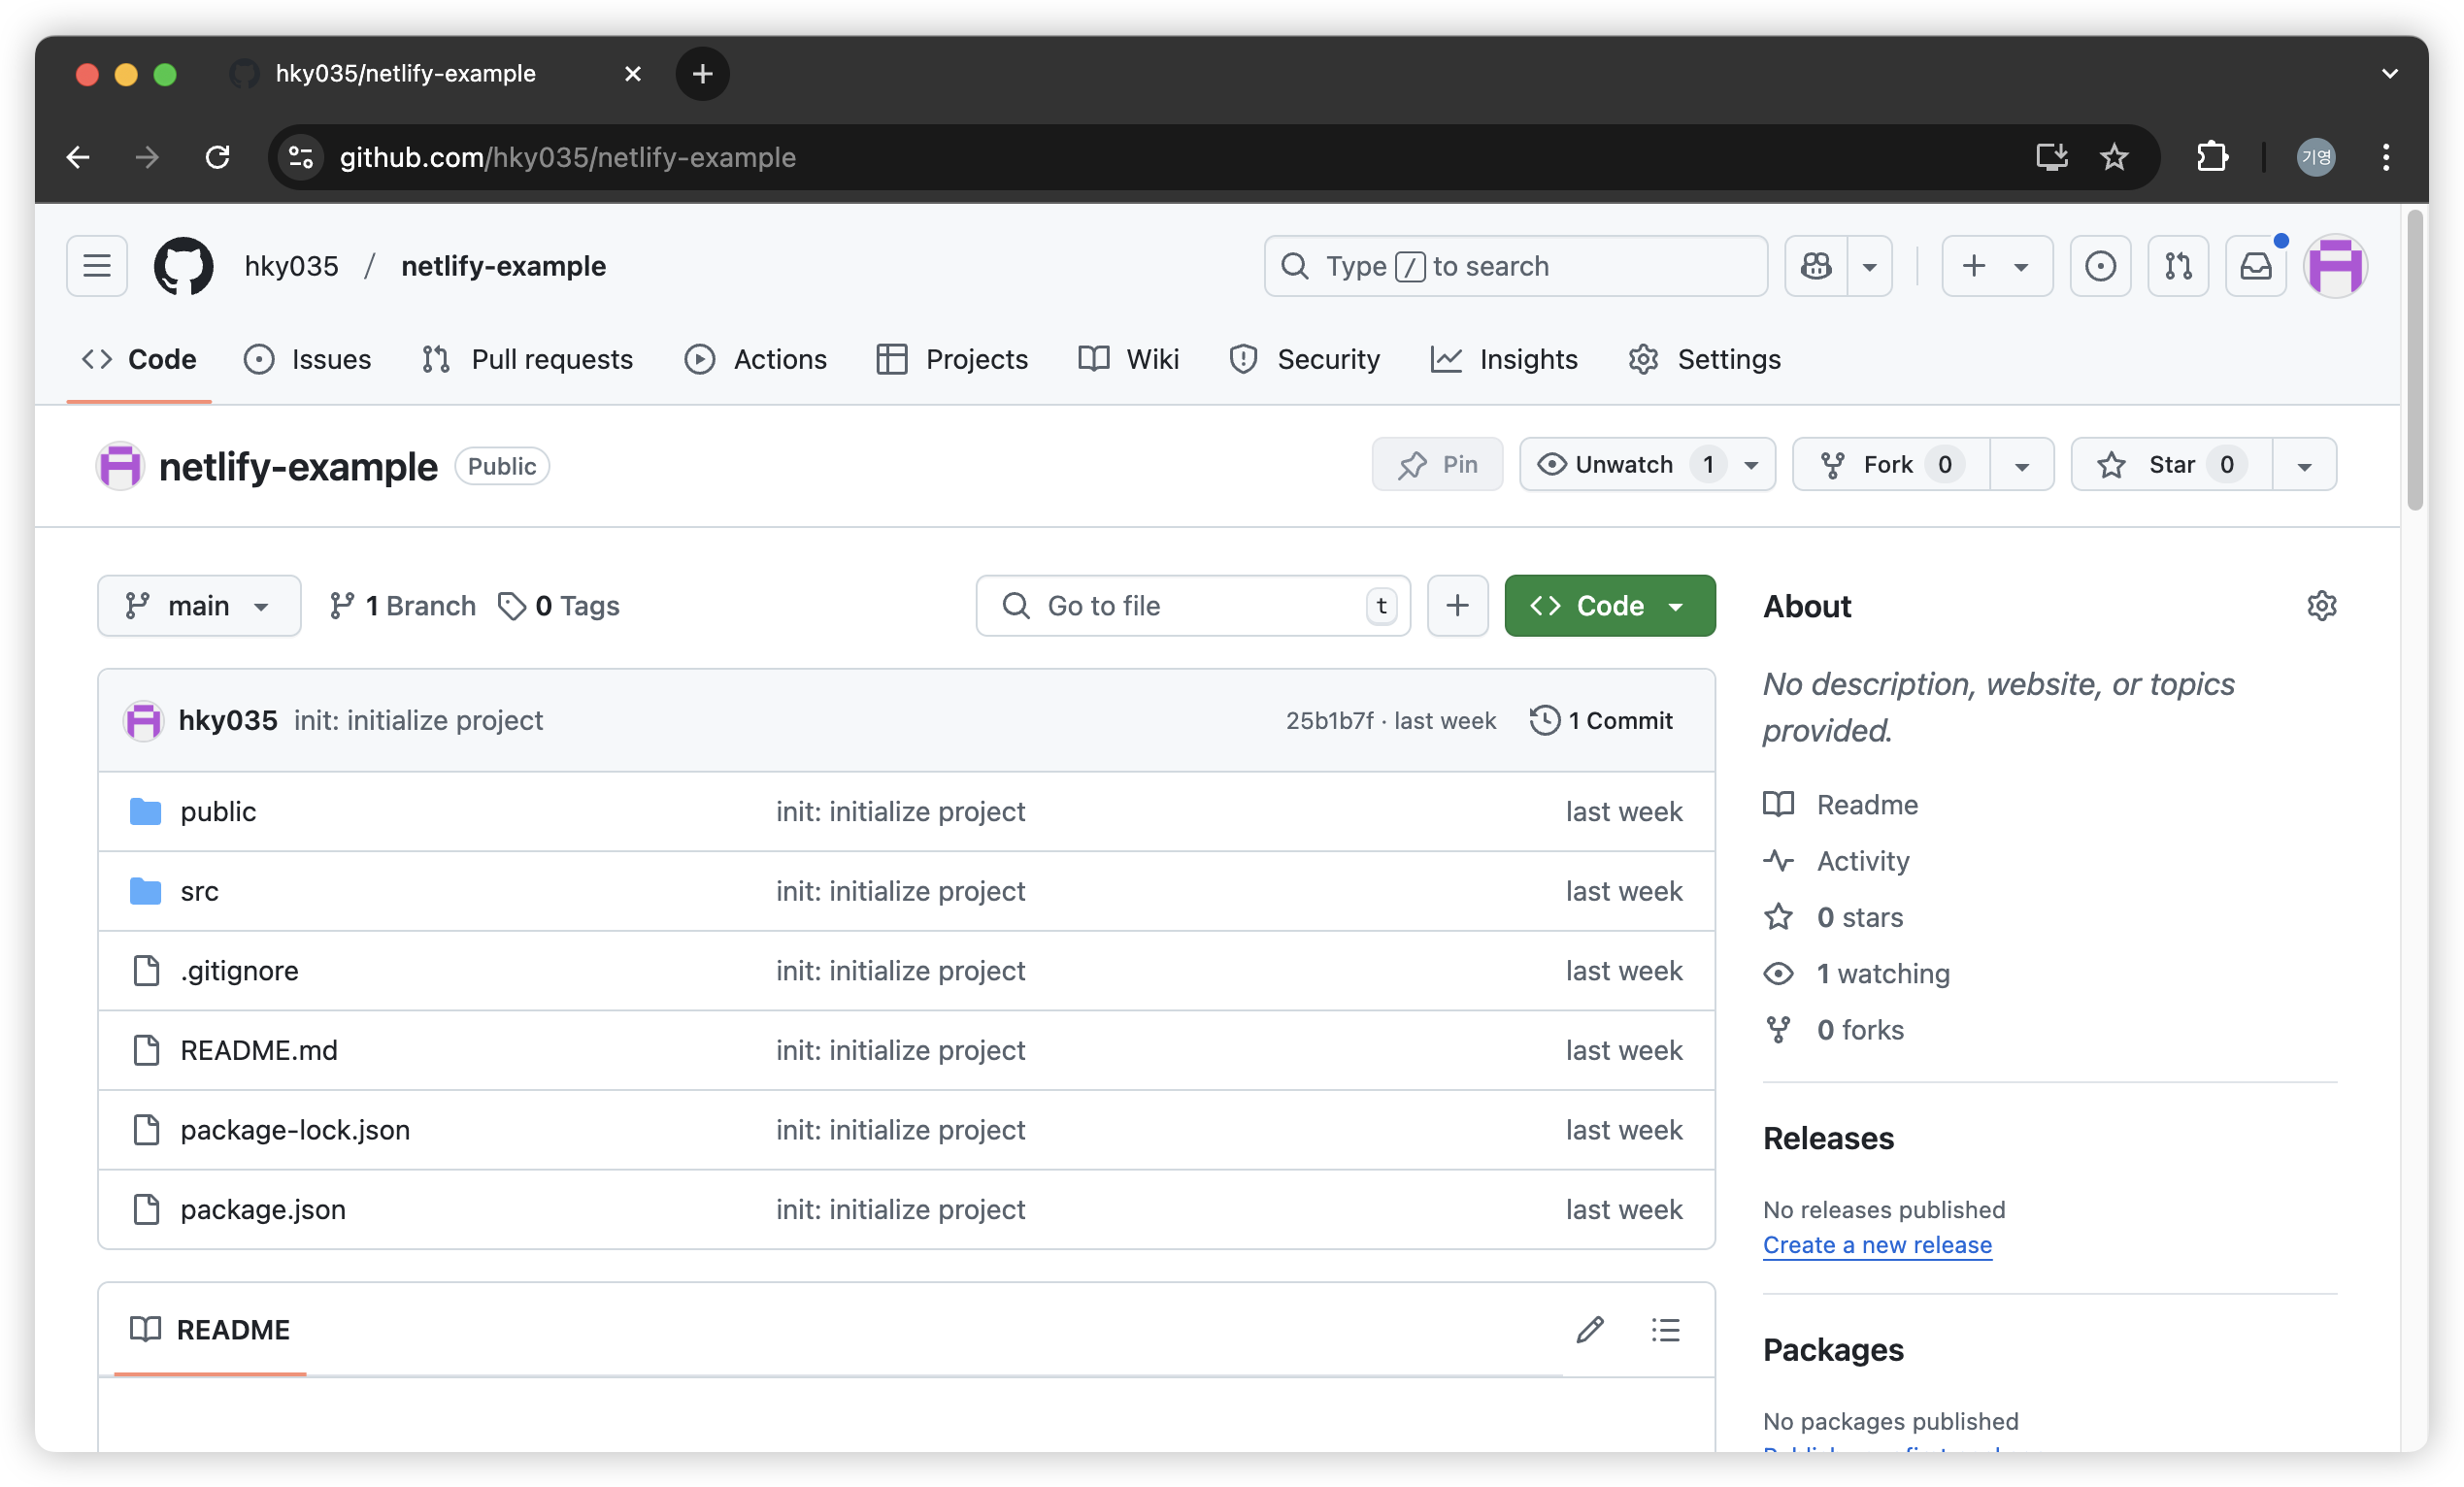View the 0 Tags link

[x=559, y=606]
